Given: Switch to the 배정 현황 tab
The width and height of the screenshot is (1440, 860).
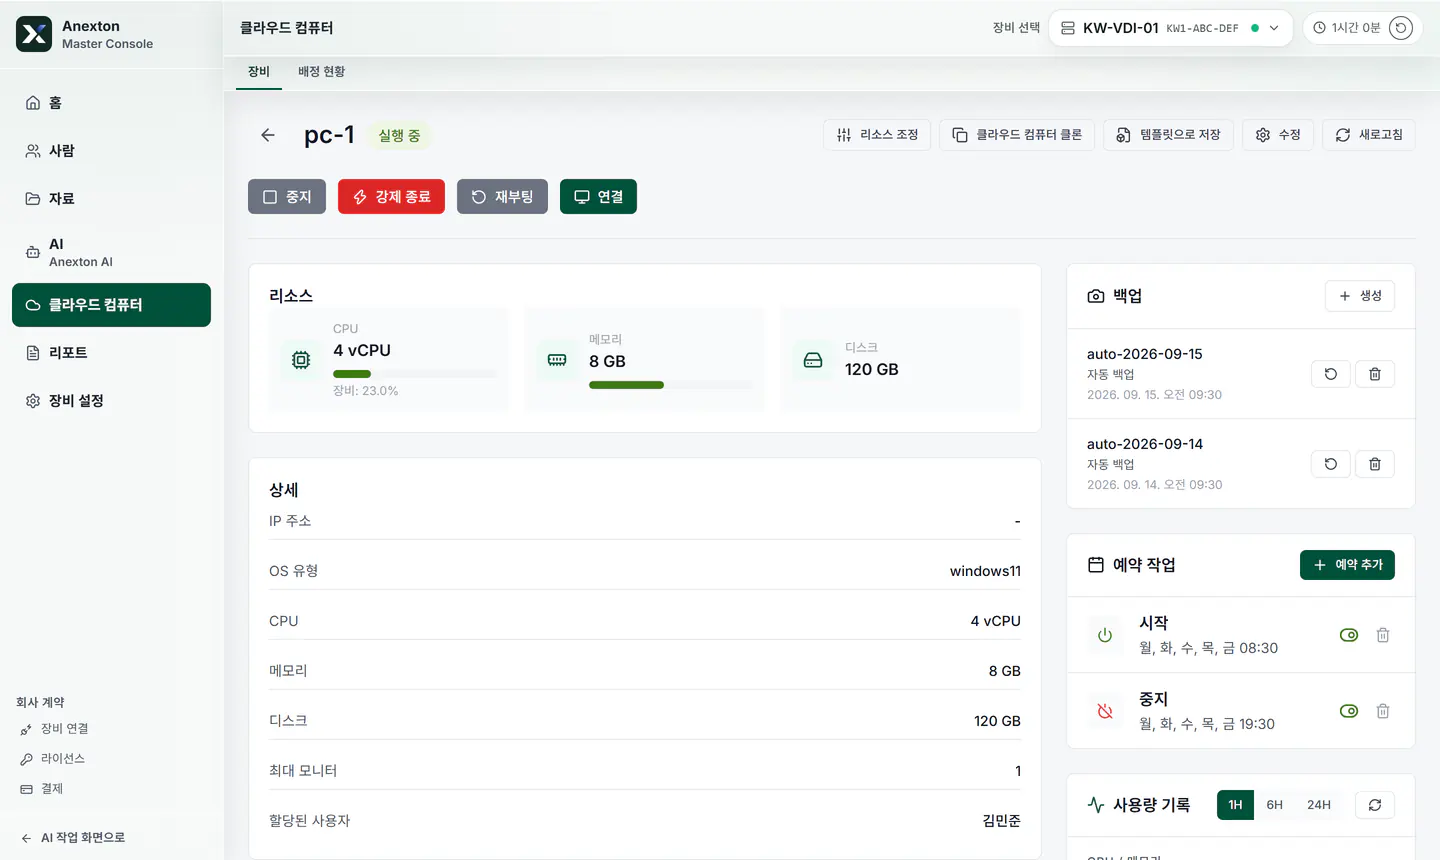Looking at the screenshot, I should [x=322, y=72].
